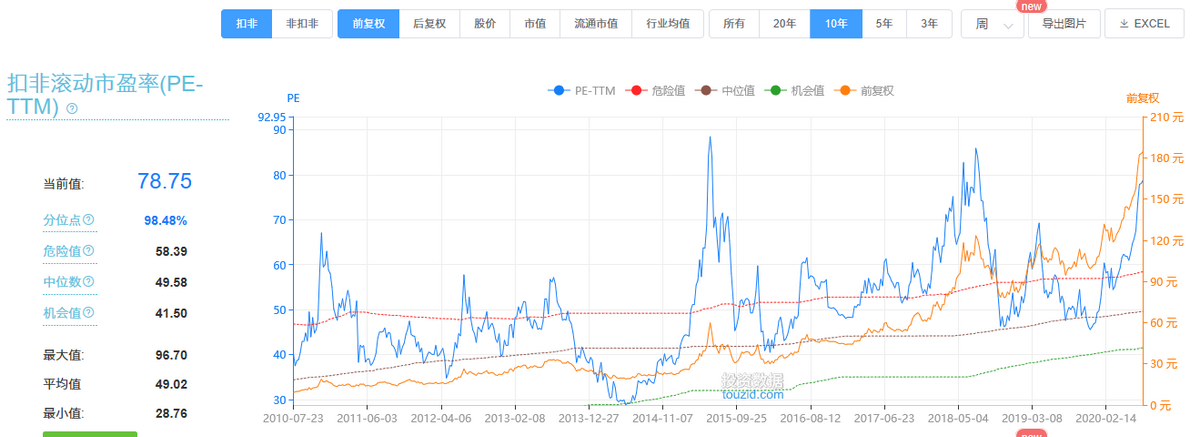This screenshot has height=437, width=1200.
Task: Select 行业均值 tab
Action: click(668, 23)
